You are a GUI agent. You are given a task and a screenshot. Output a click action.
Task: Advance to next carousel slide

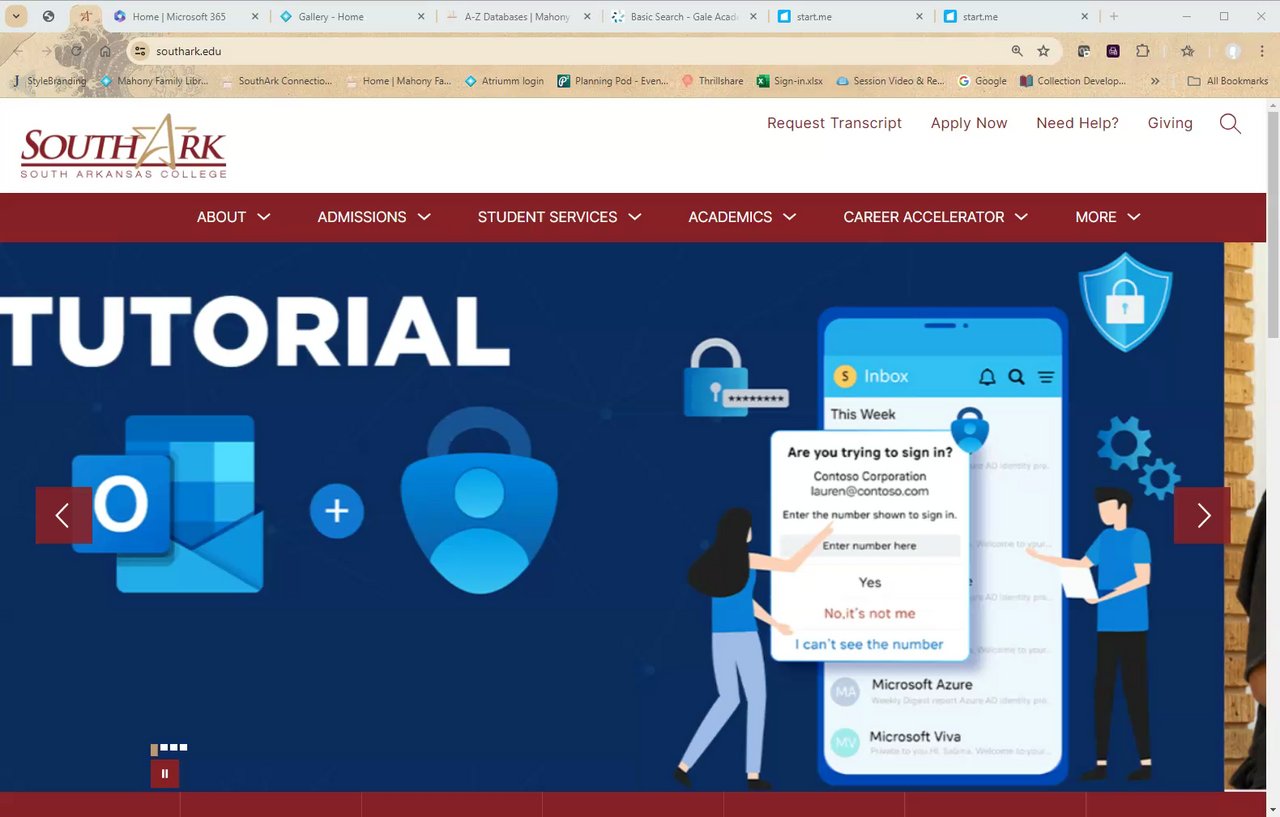1203,515
